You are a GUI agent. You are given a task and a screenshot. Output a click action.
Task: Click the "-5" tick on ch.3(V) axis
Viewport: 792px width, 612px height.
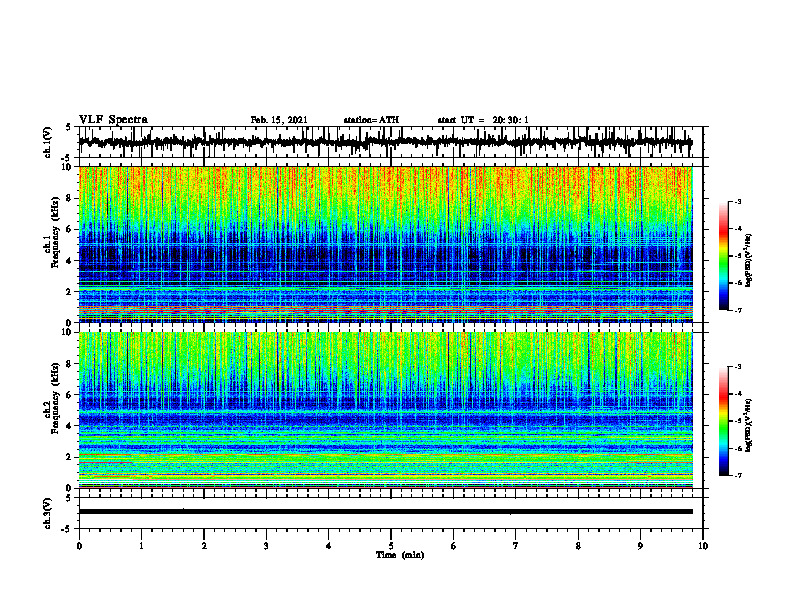pyautogui.click(x=67, y=529)
